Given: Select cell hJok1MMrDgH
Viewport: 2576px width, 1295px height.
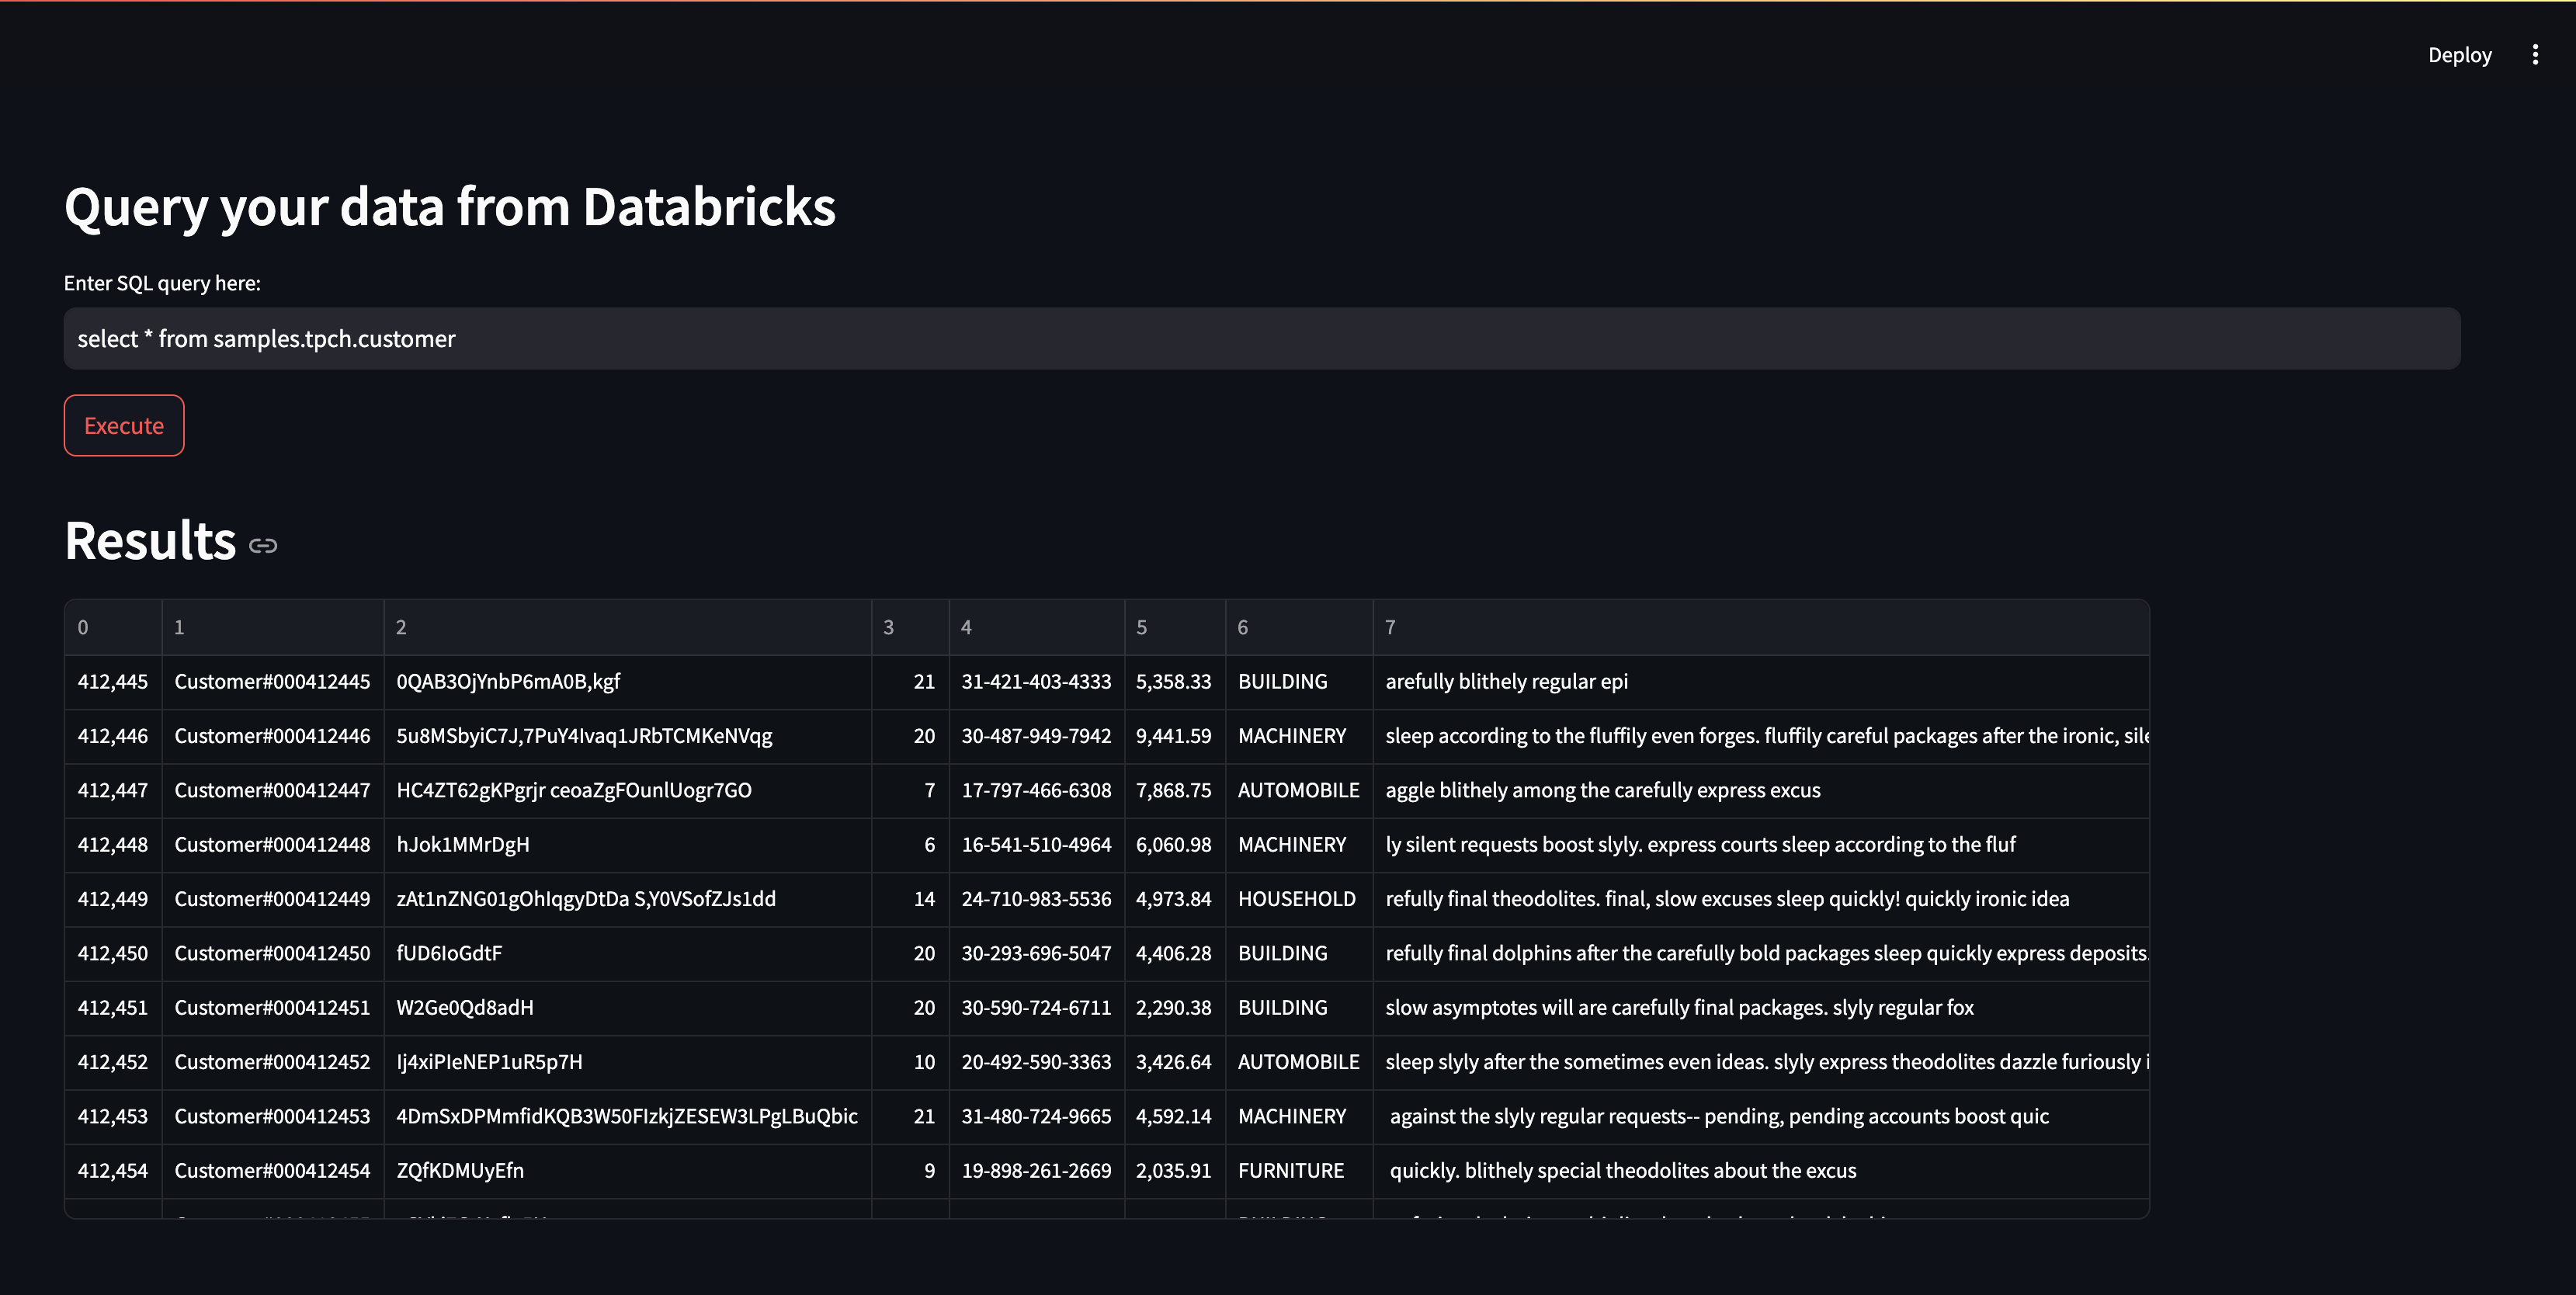Looking at the screenshot, I should [x=628, y=845].
